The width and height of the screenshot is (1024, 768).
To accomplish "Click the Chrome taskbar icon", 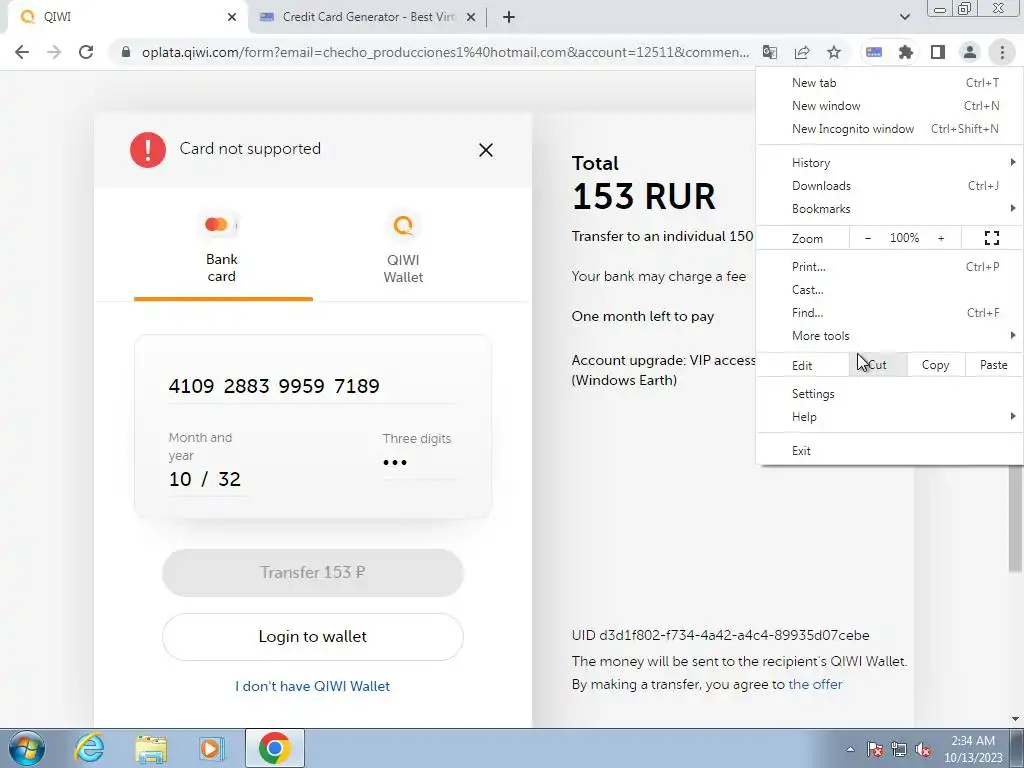I will pos(274,748).
